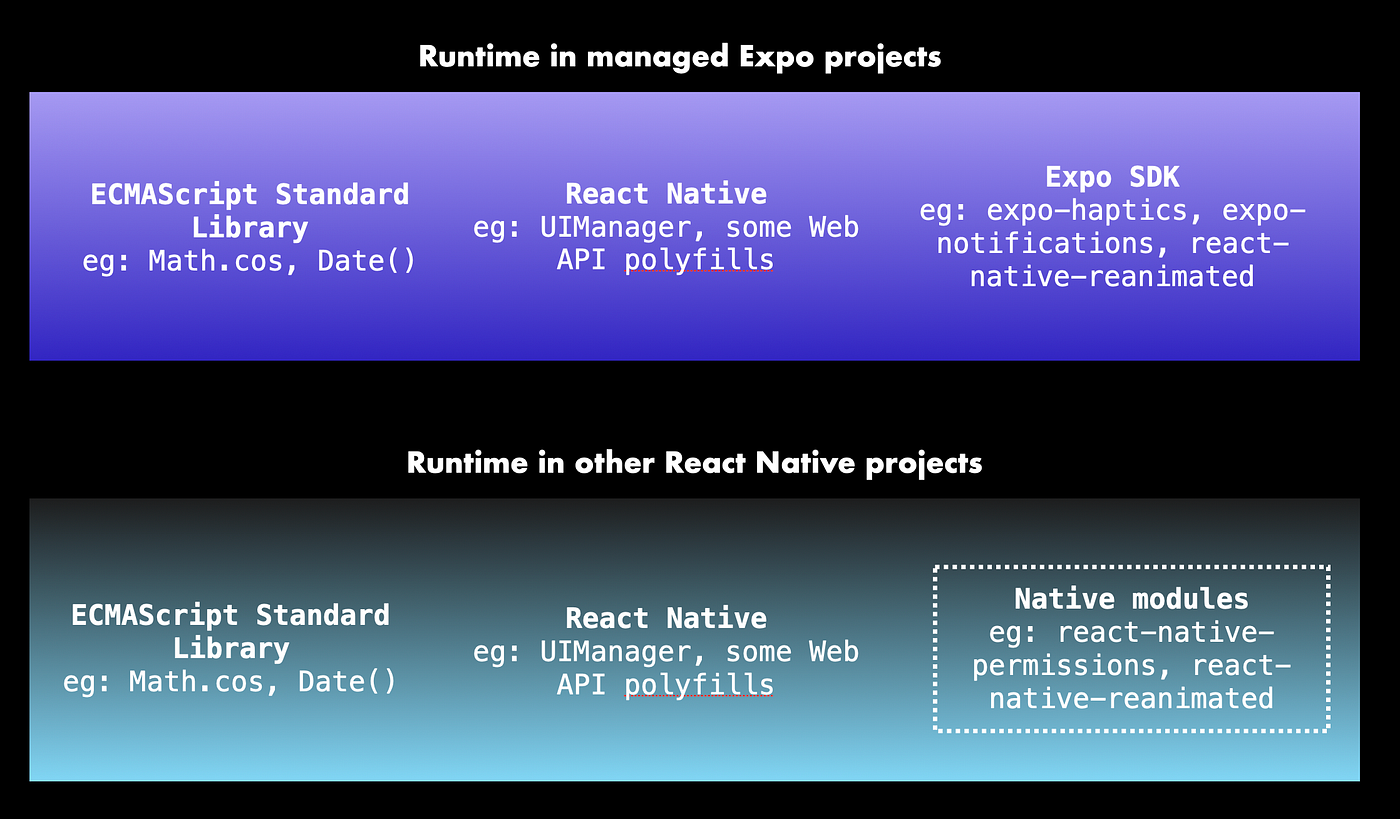Image resolution: width=1400 pixels, height=819 pixels.
Task: Click 'API polyfills' text in the purple panel
Action: click(666, 260)
